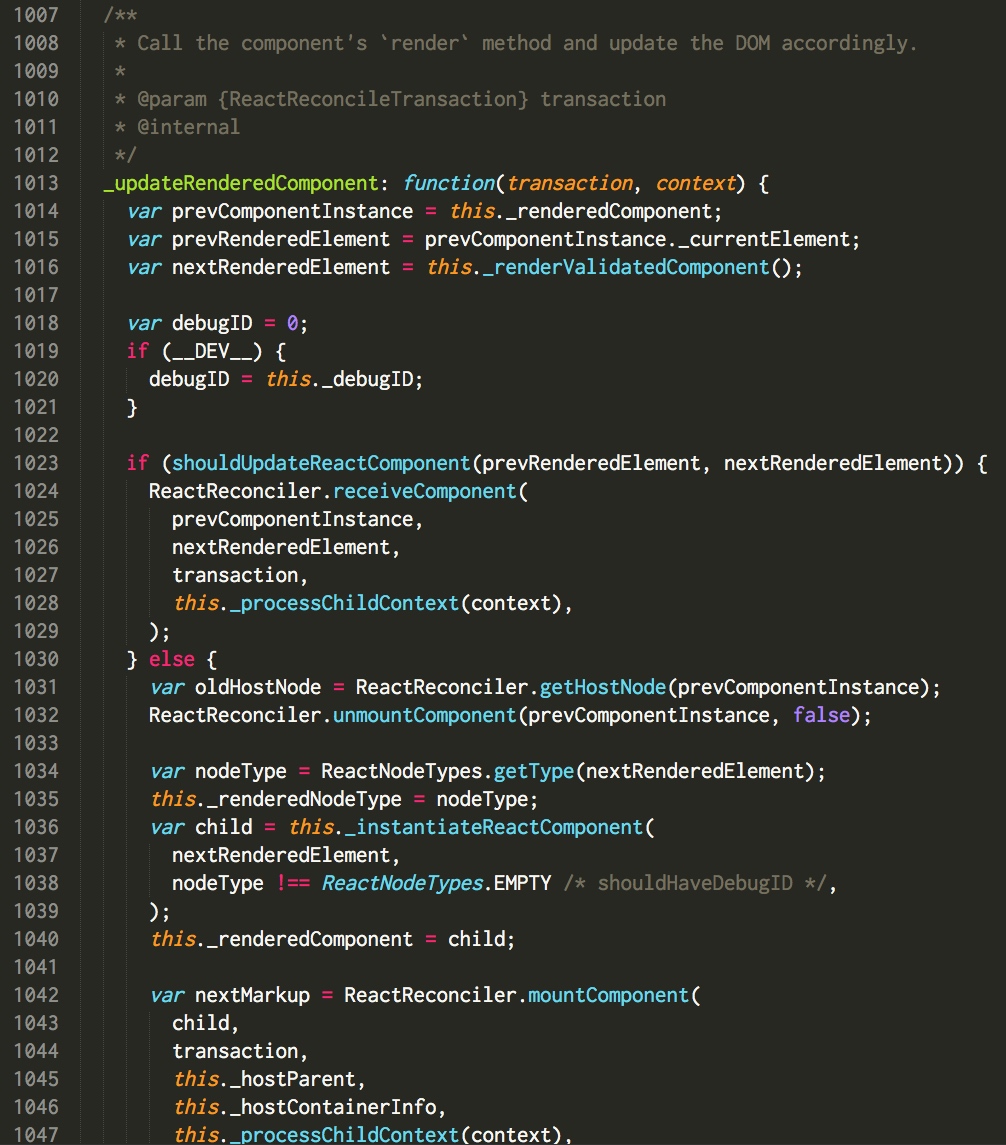1006x1145 pixels.
Task: Click "shouldUpdateReactComponent" call on line 1023
Action: [x=321, y=463]
